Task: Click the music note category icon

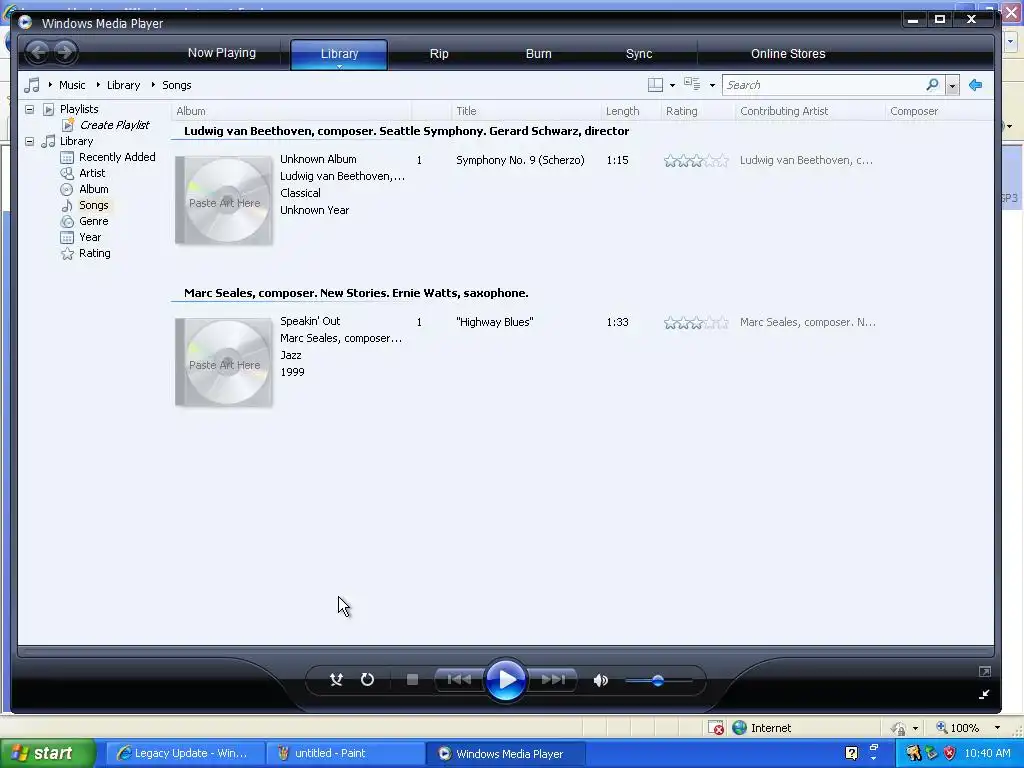Action: (x=31, y=85)
